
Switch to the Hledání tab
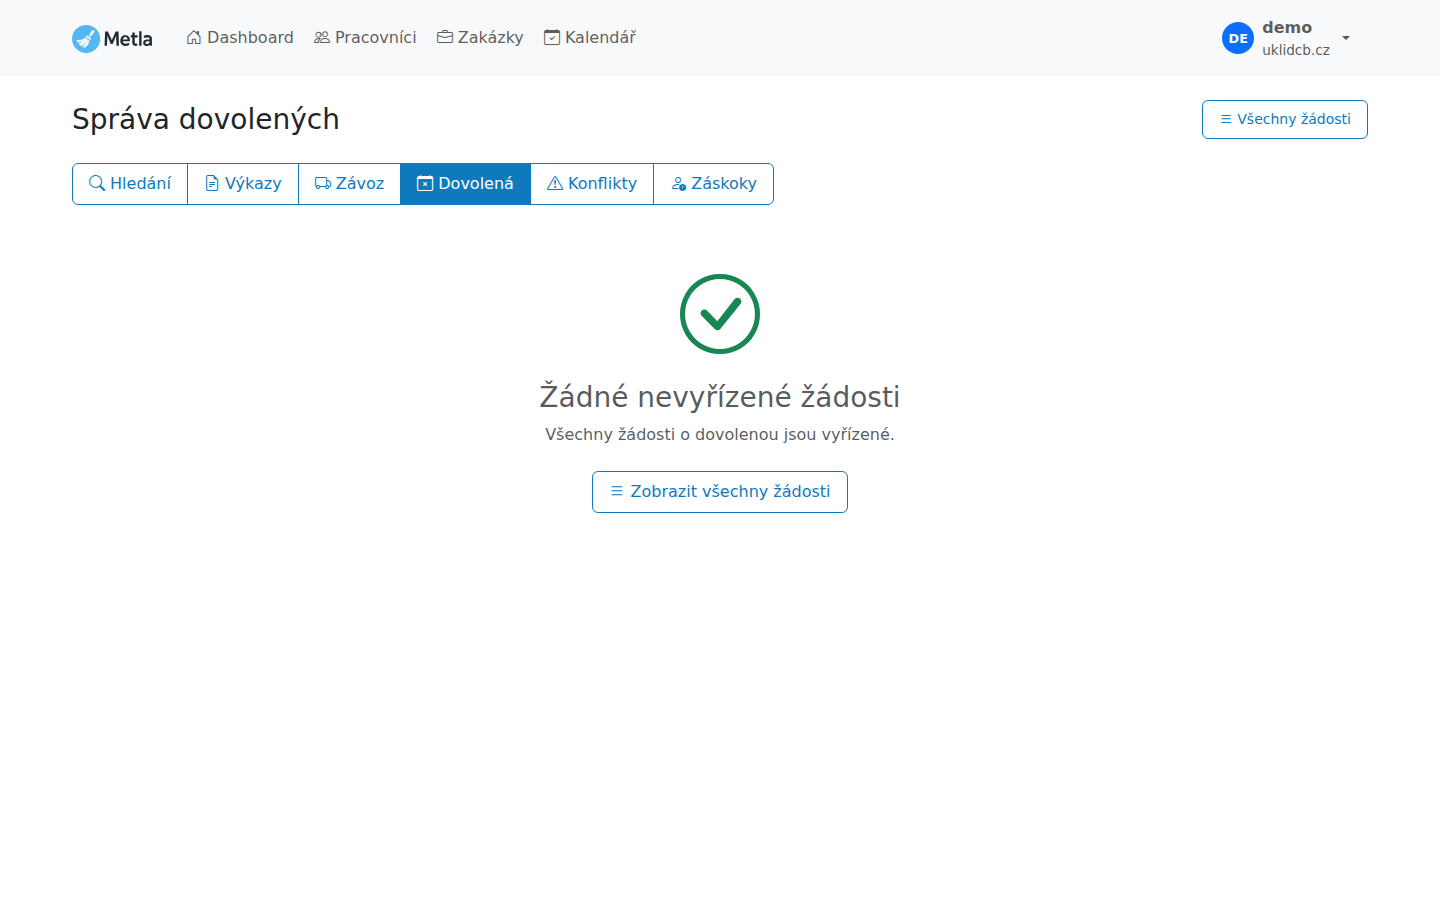pos(130,184)
